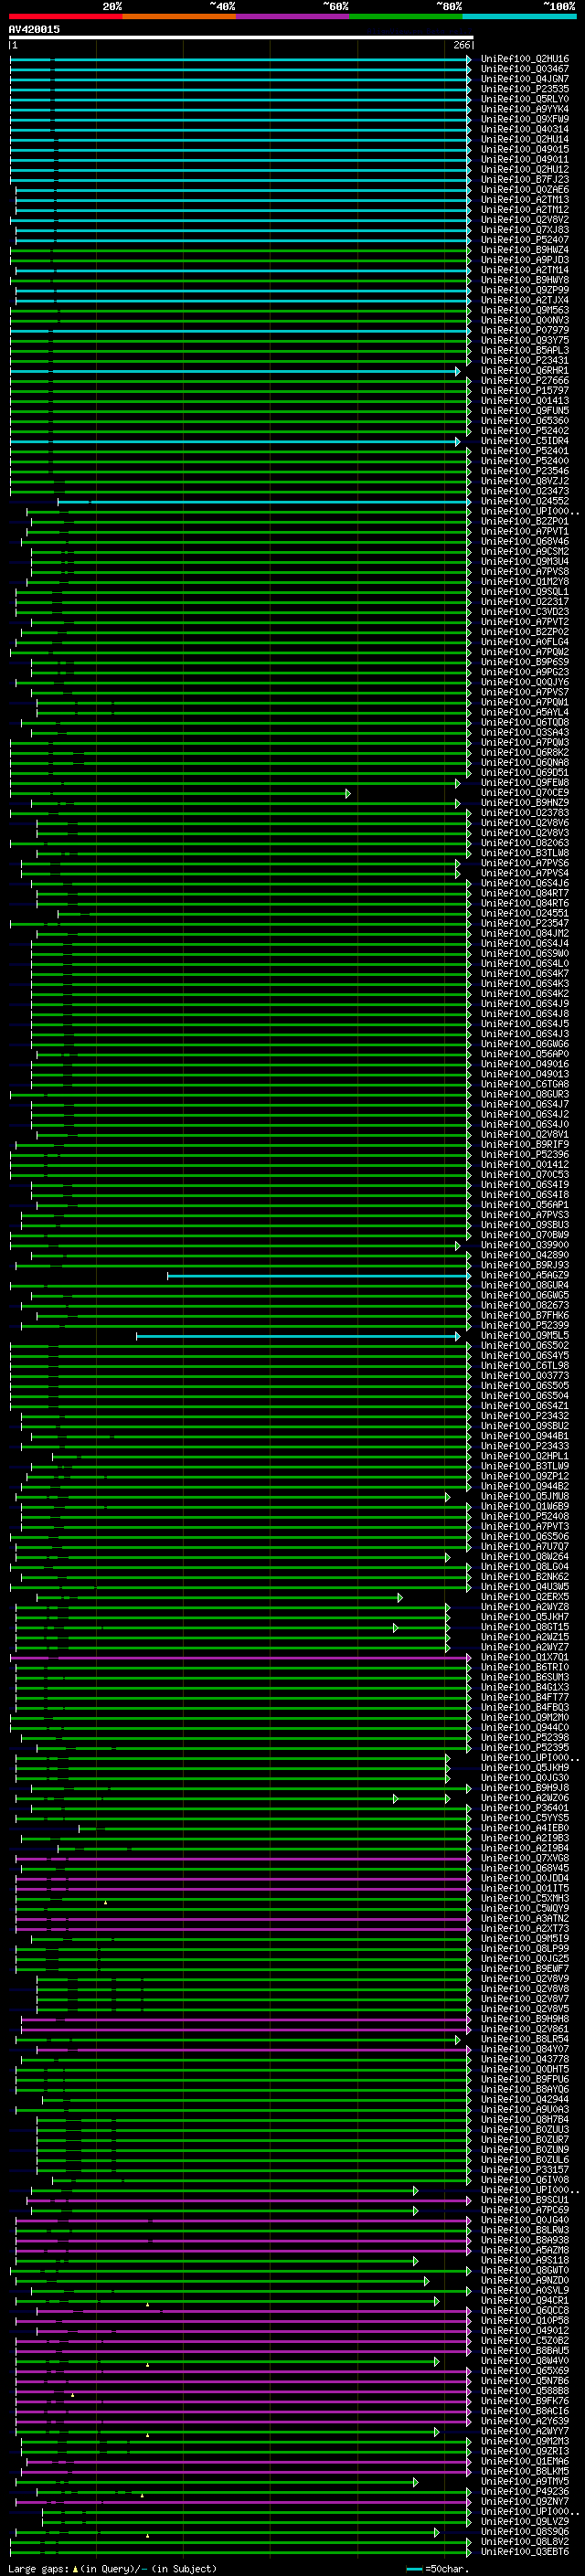The width and height of the screenshot is (585, 2576).
Task: Click the UniRef100_Q6RHR1 label
Action: (525, 371)
